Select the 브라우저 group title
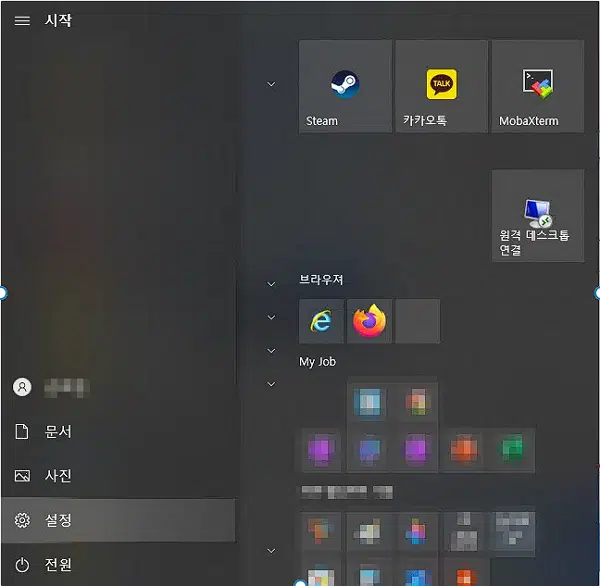 click(321, 279)
